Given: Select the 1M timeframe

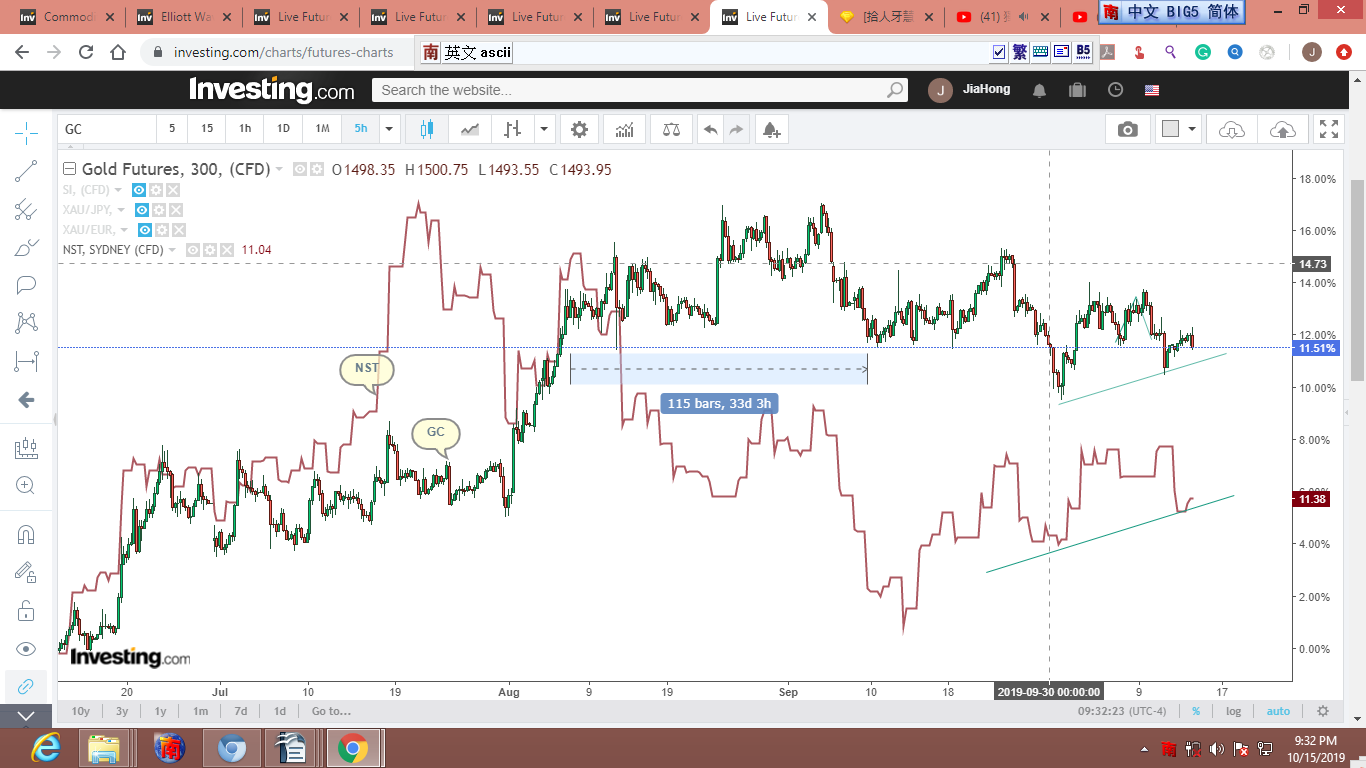Looking at the screenshot, I should point(322,129).
